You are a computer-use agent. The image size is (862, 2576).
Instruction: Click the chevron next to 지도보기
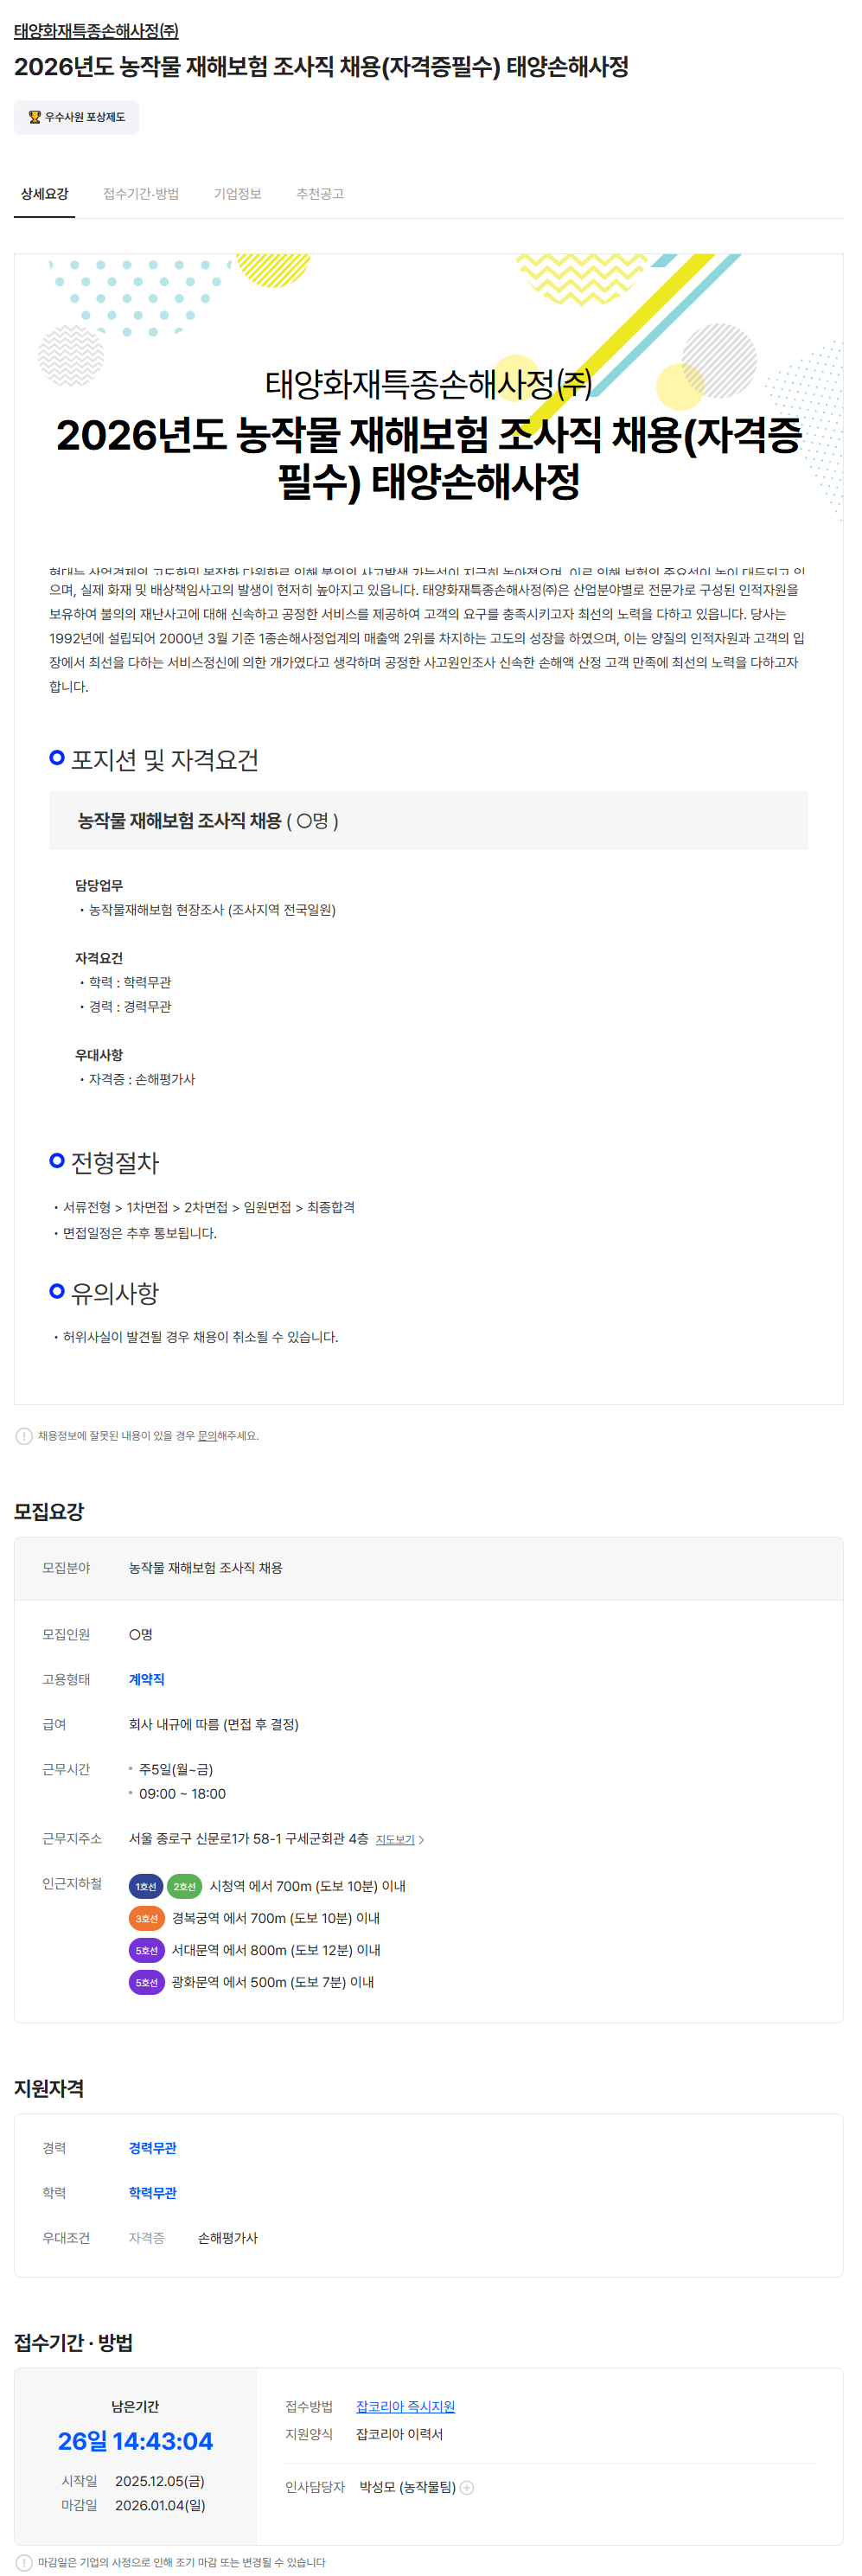(421, 1839)
